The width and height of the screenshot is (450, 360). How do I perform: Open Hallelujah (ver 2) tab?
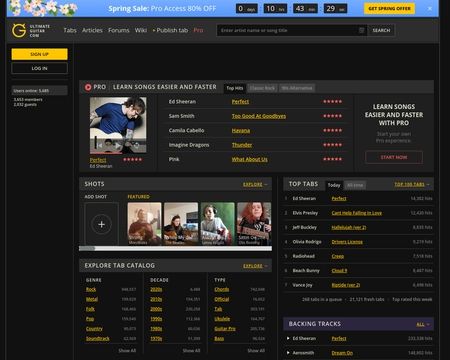(x=349, y=227)
